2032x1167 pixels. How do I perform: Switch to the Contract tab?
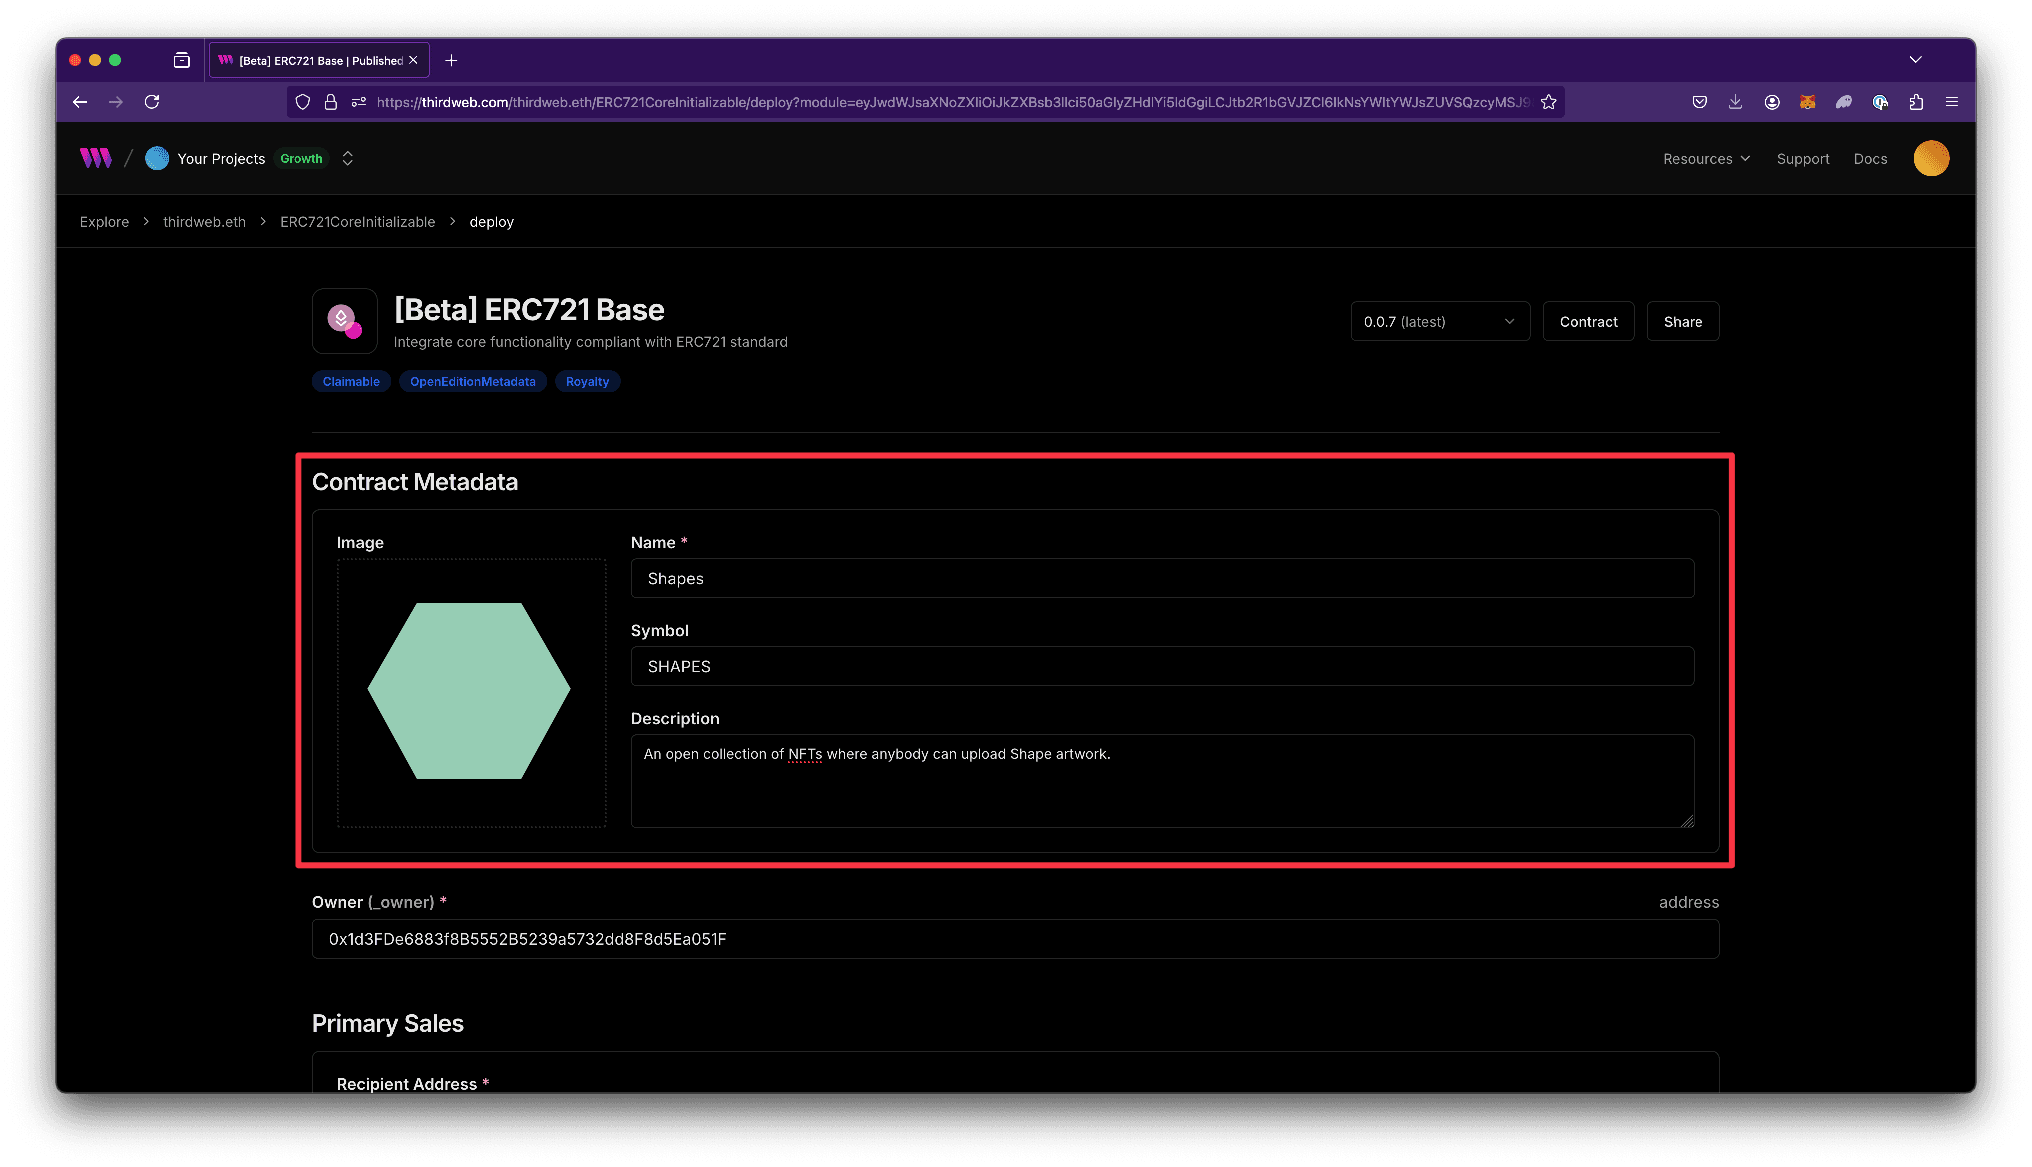pyautogui.click(x=1588, y=321)
